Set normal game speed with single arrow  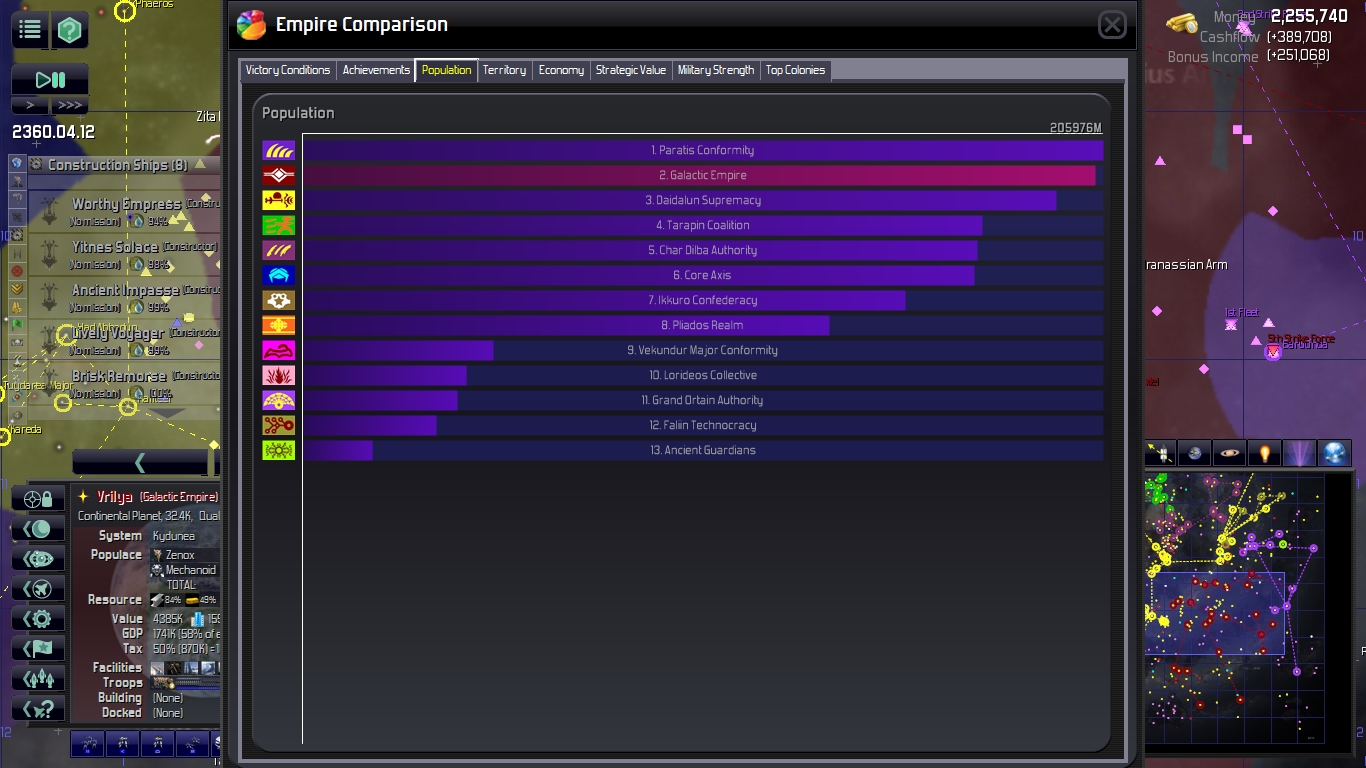30,105
